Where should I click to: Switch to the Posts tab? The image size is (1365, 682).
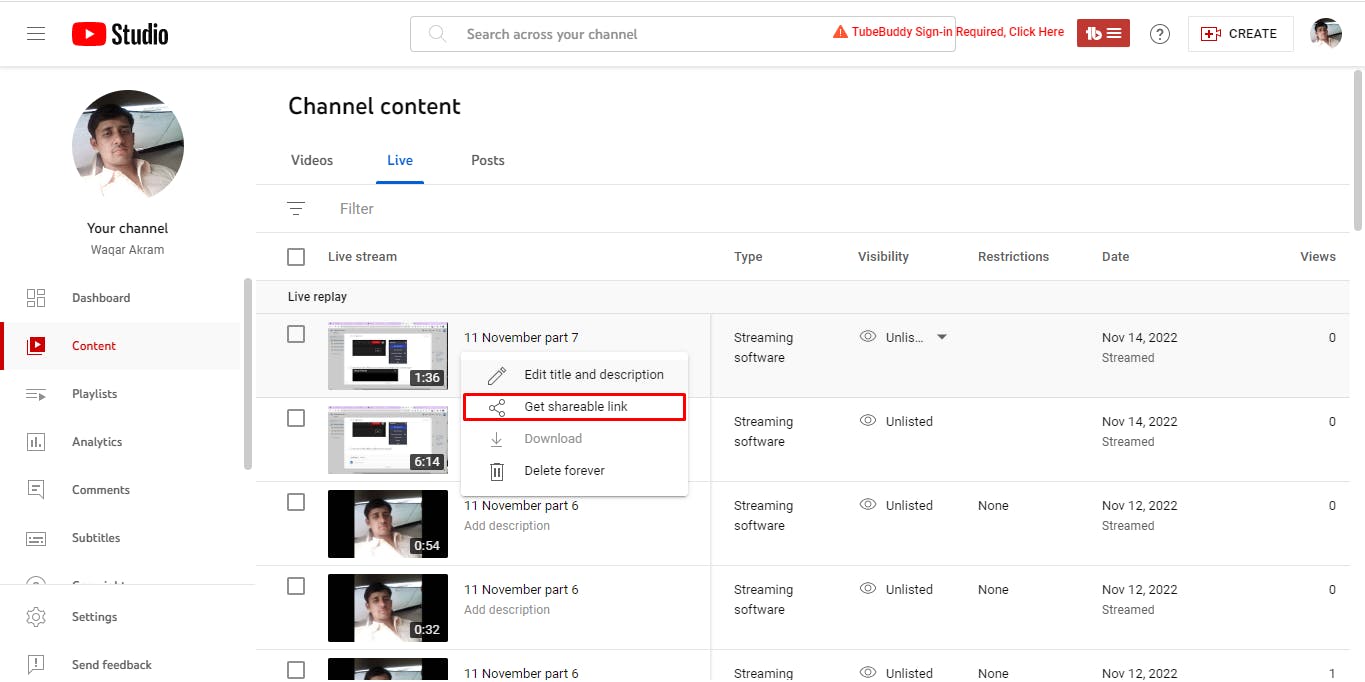(488, 160)
